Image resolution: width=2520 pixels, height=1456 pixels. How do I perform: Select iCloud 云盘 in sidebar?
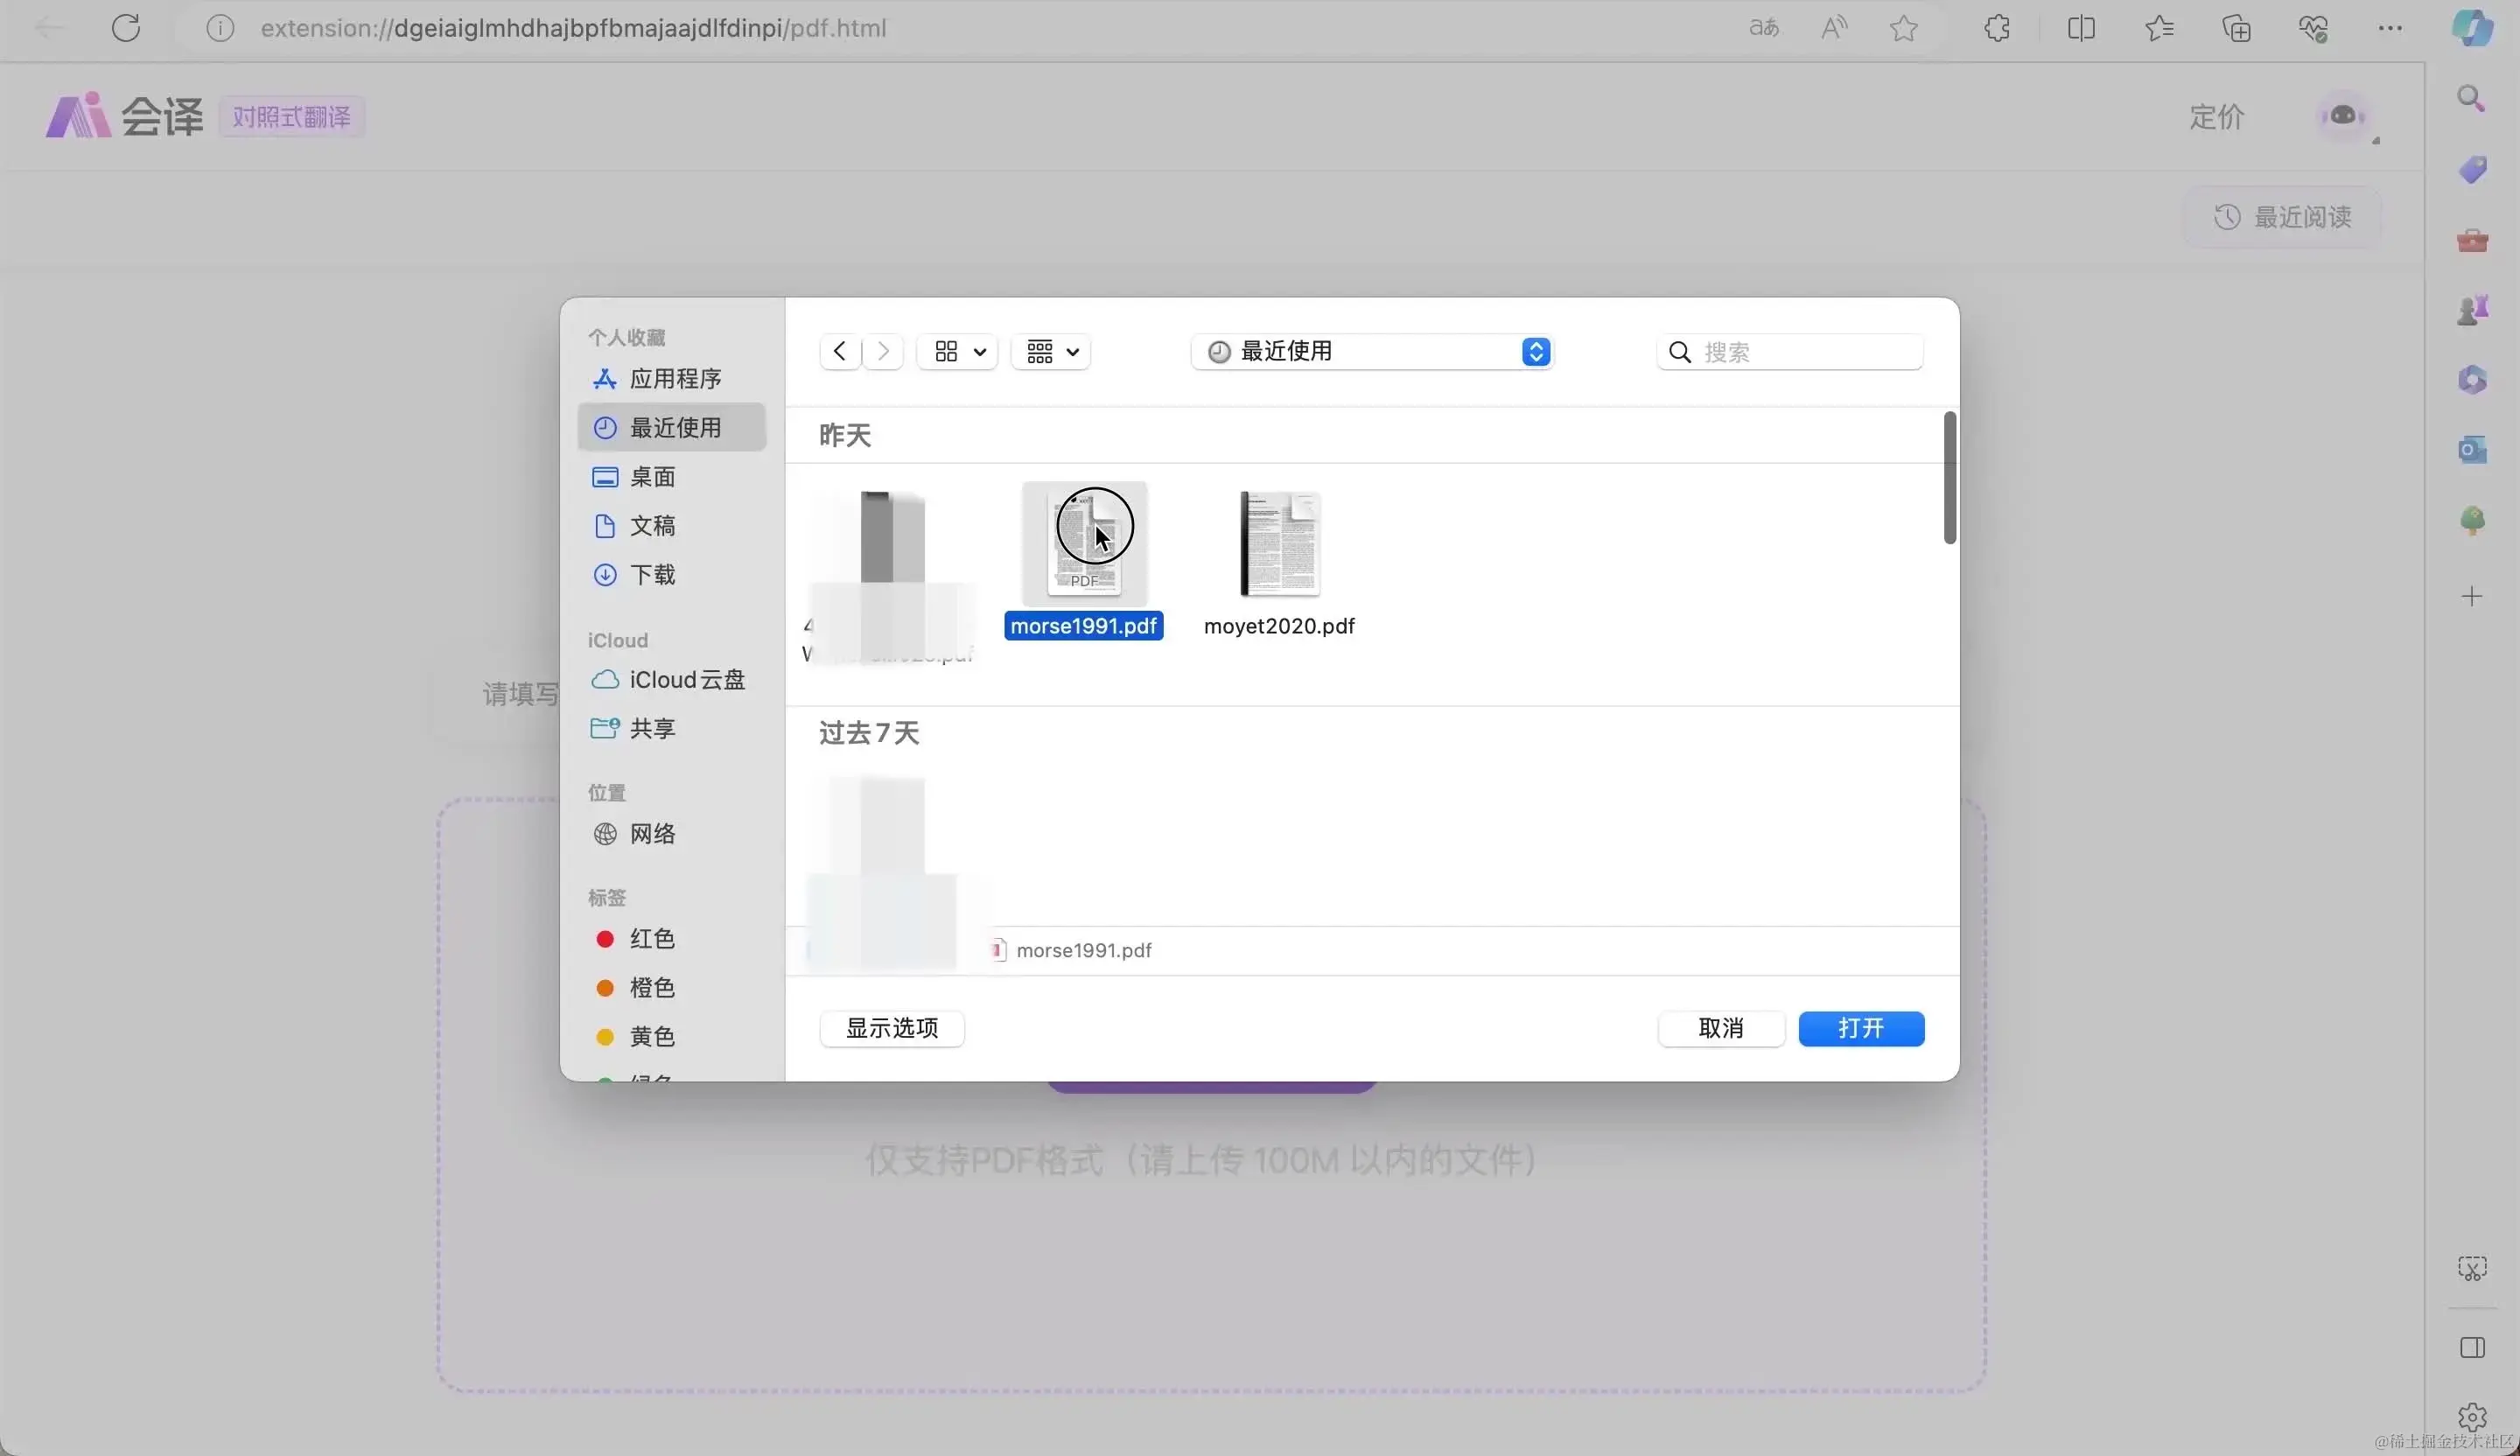coord(672,680)
